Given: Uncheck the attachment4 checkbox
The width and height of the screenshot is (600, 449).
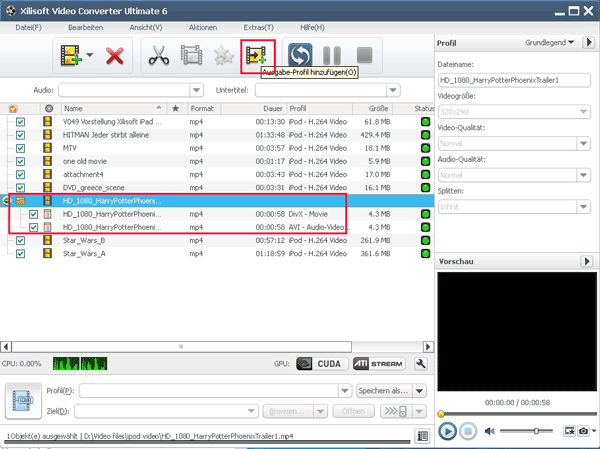Looking at the screenshot, I should click(20, 175).
